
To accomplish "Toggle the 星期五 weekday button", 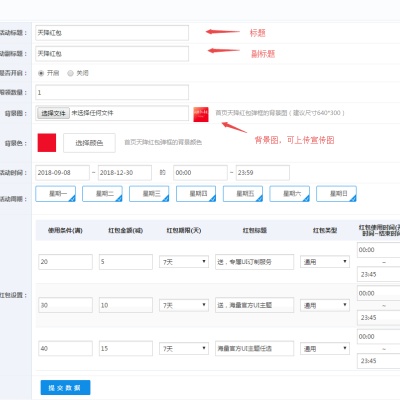I will (243, 194).
